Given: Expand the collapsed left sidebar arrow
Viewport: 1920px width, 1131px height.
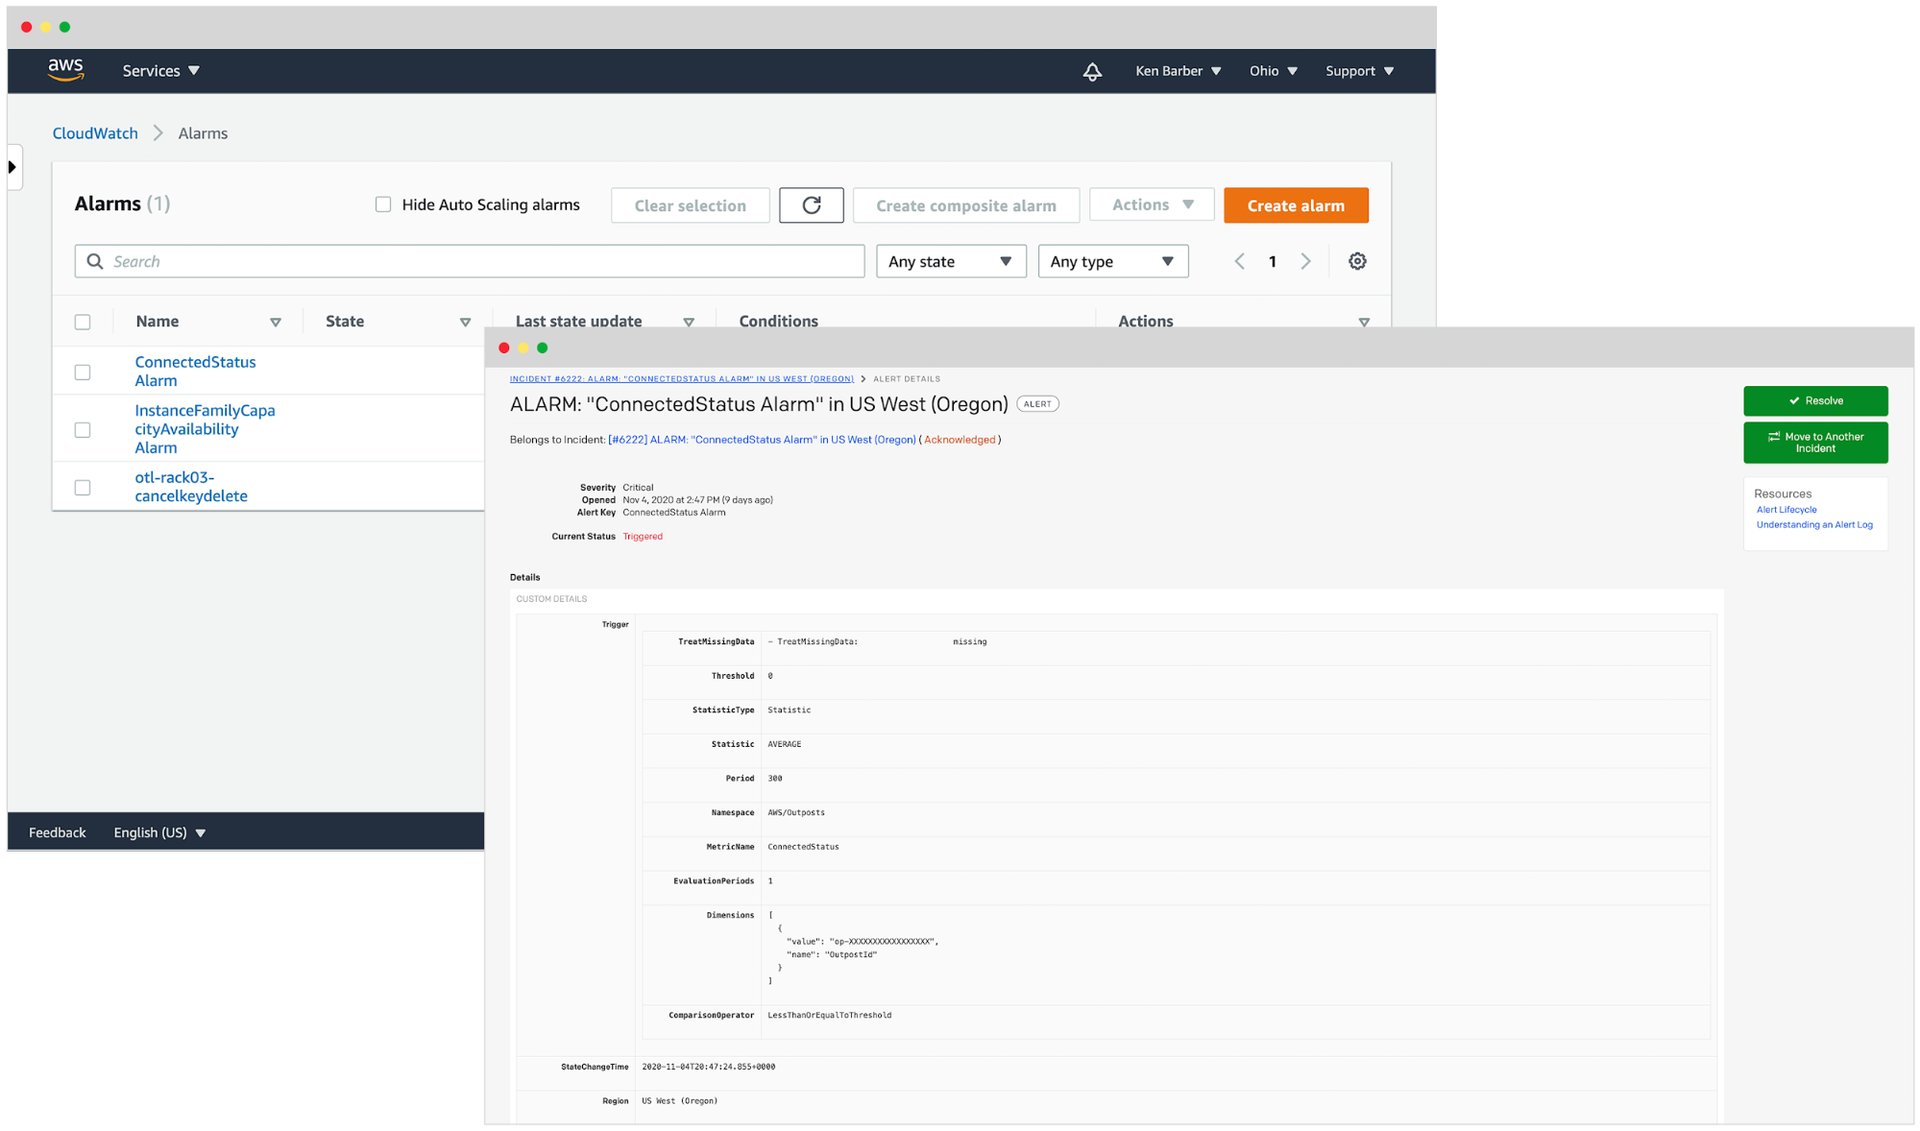Looking at the screenshot, I should (13, 167).
